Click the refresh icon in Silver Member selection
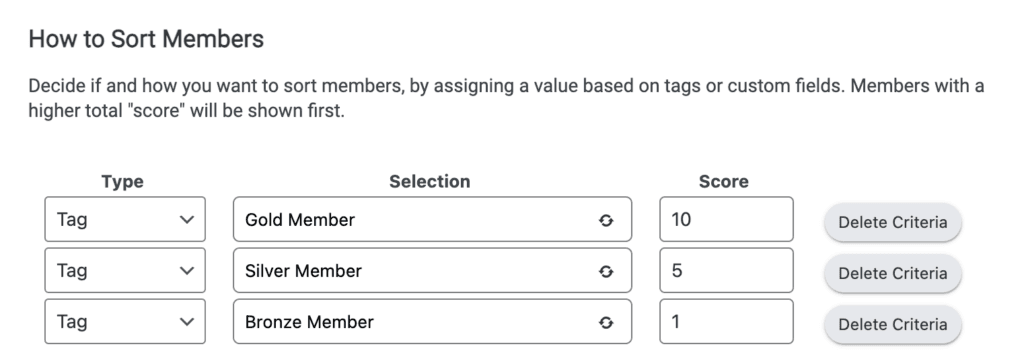 coord(606,271)
